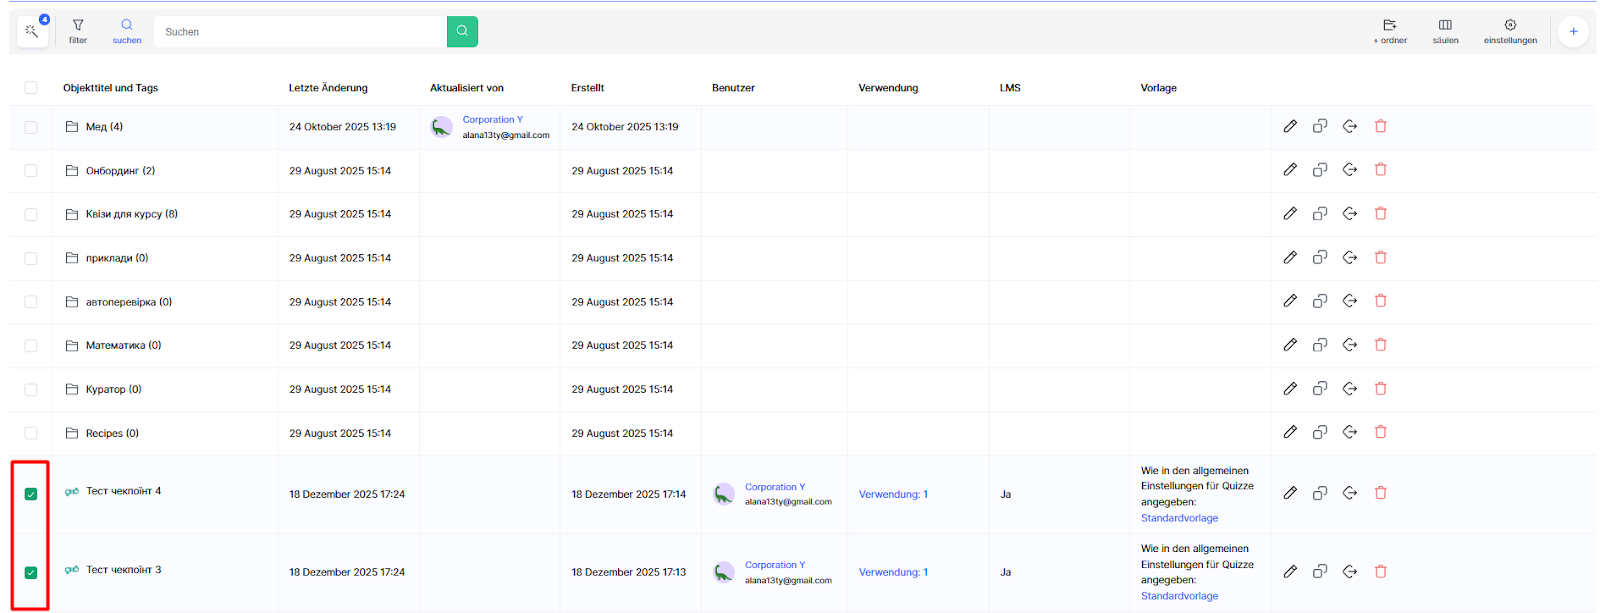Open the Квізи для курсу folder
1600x613 pixels.
click(131, 214)
